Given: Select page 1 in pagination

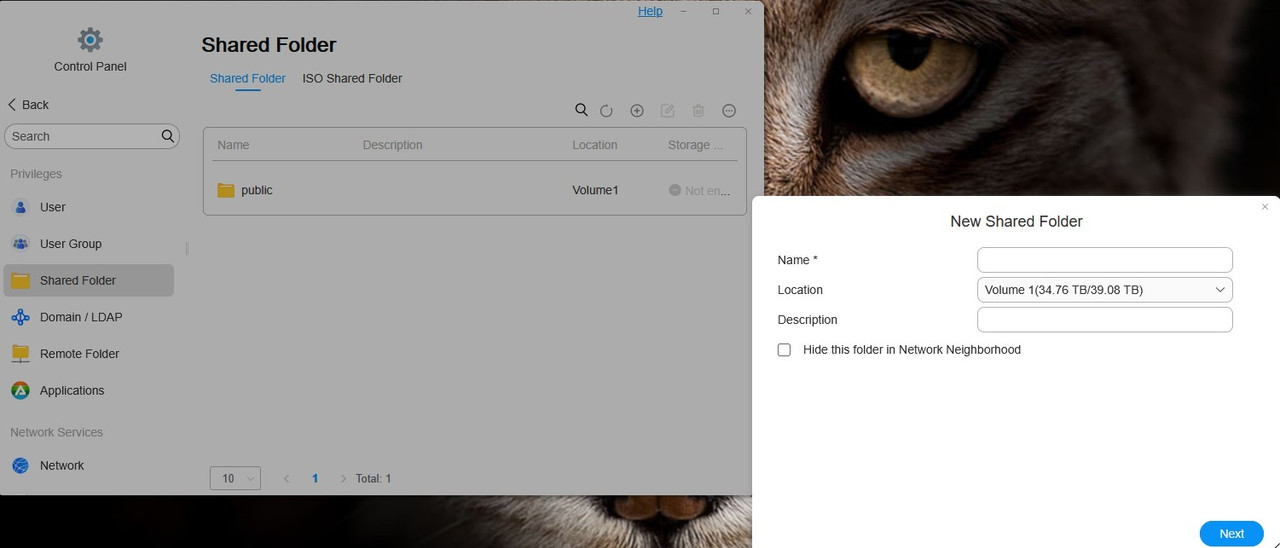Looking at the screenshot, I should 315,479.
